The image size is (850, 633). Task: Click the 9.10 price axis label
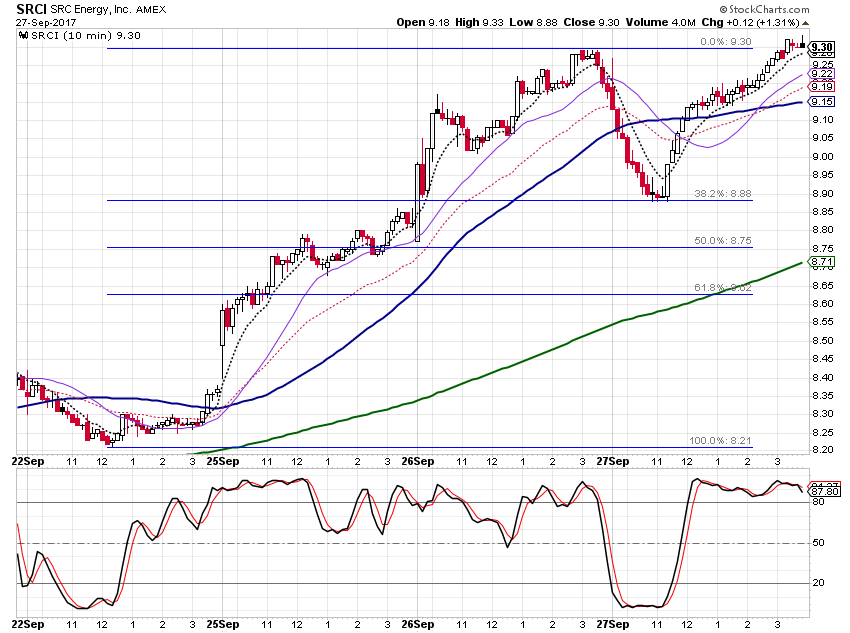pyautogui.click(x=823, y=120)
